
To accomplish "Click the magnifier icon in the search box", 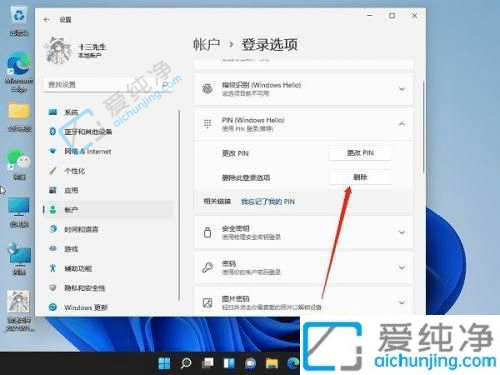I will (165, 85).
